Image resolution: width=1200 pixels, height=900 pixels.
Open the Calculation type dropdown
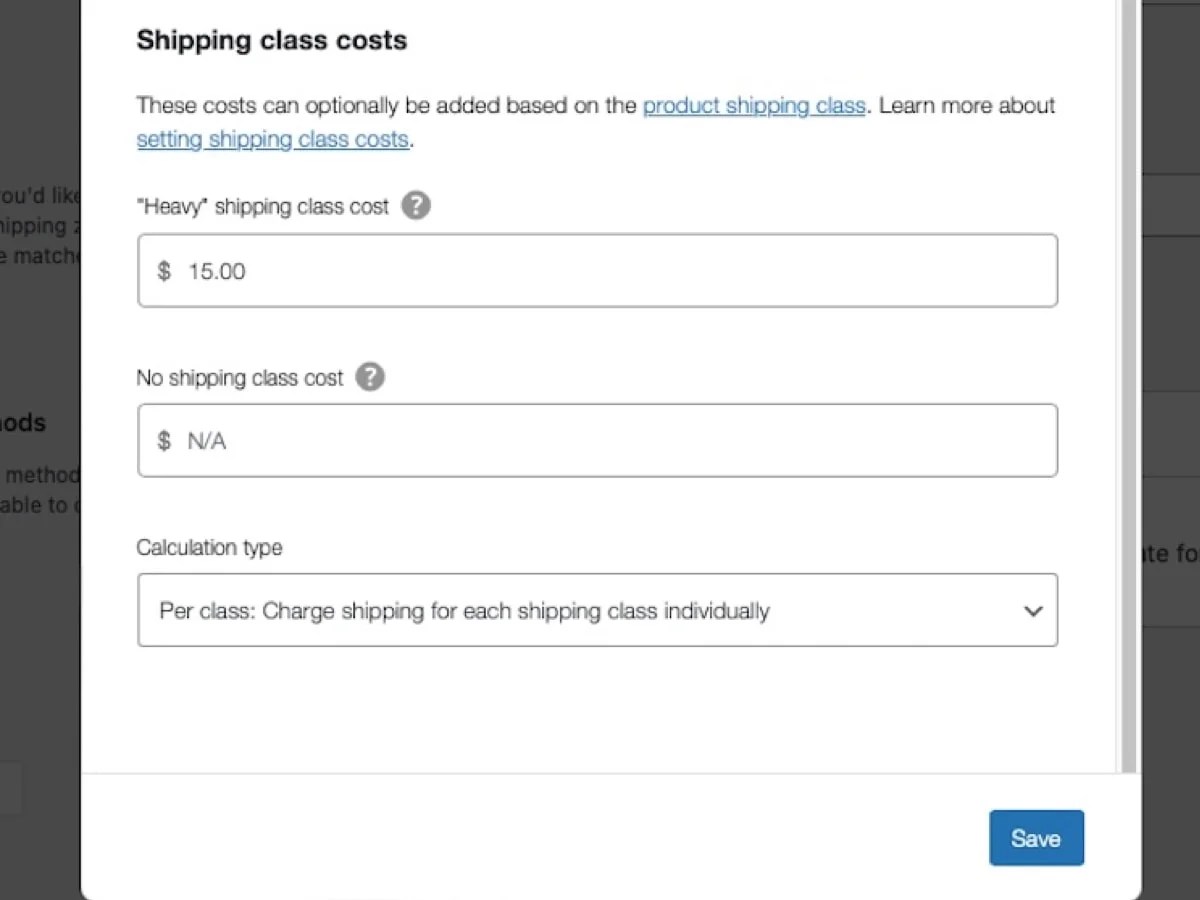[598, 610]
